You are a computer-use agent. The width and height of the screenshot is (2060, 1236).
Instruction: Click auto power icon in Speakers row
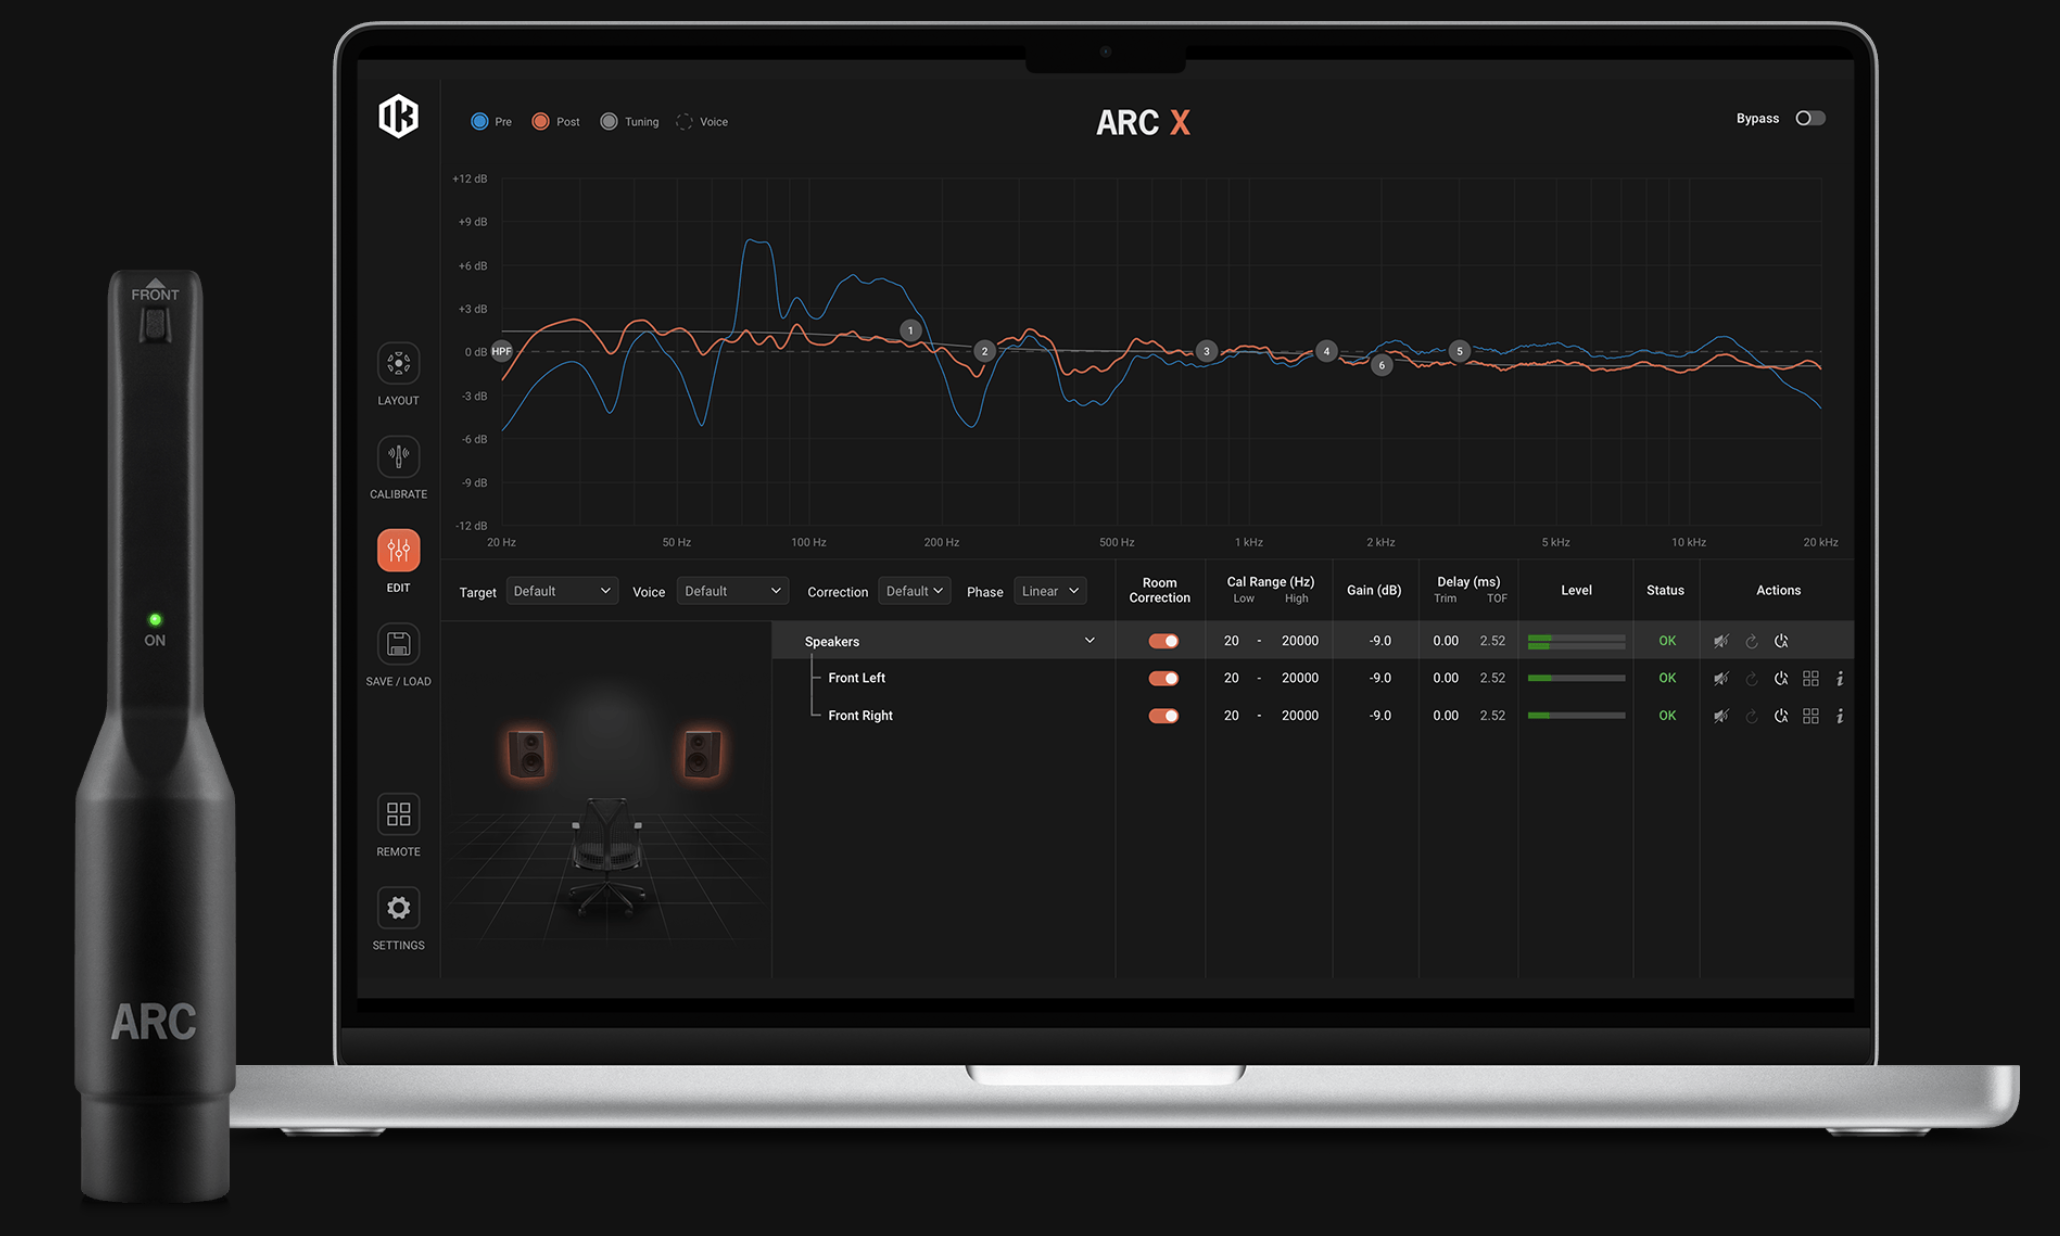click(x=1781, y=642)
